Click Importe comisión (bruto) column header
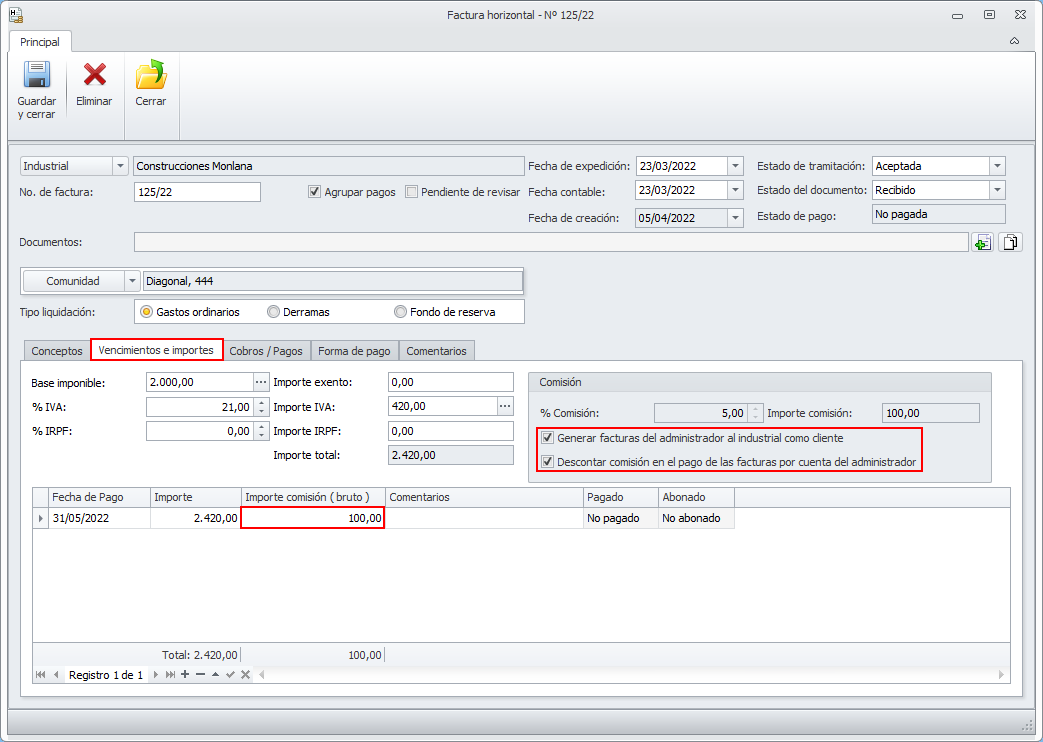The width and height of the screenshot is (1043, 742). coord(313,497)
